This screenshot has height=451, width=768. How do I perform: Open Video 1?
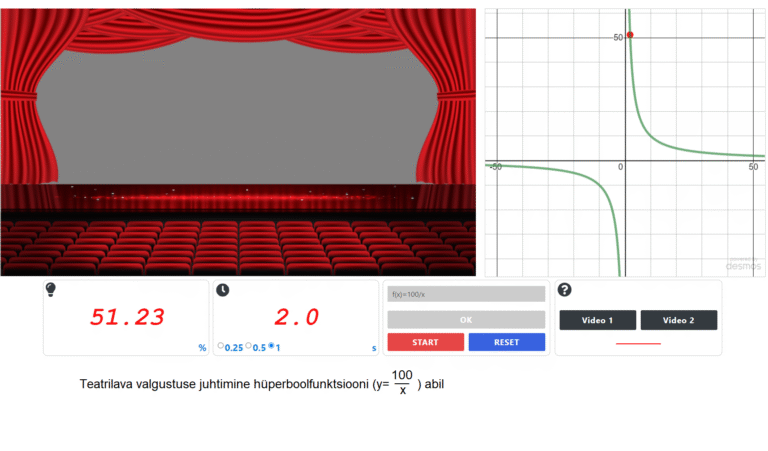[597, 320]
